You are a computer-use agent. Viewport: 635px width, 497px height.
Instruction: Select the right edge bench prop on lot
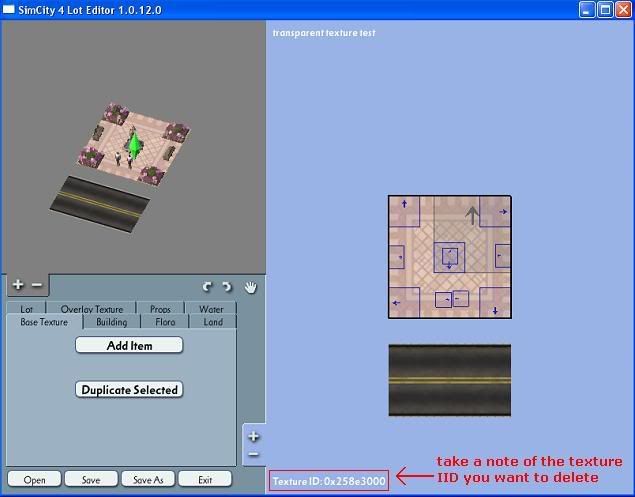(503, 256)
